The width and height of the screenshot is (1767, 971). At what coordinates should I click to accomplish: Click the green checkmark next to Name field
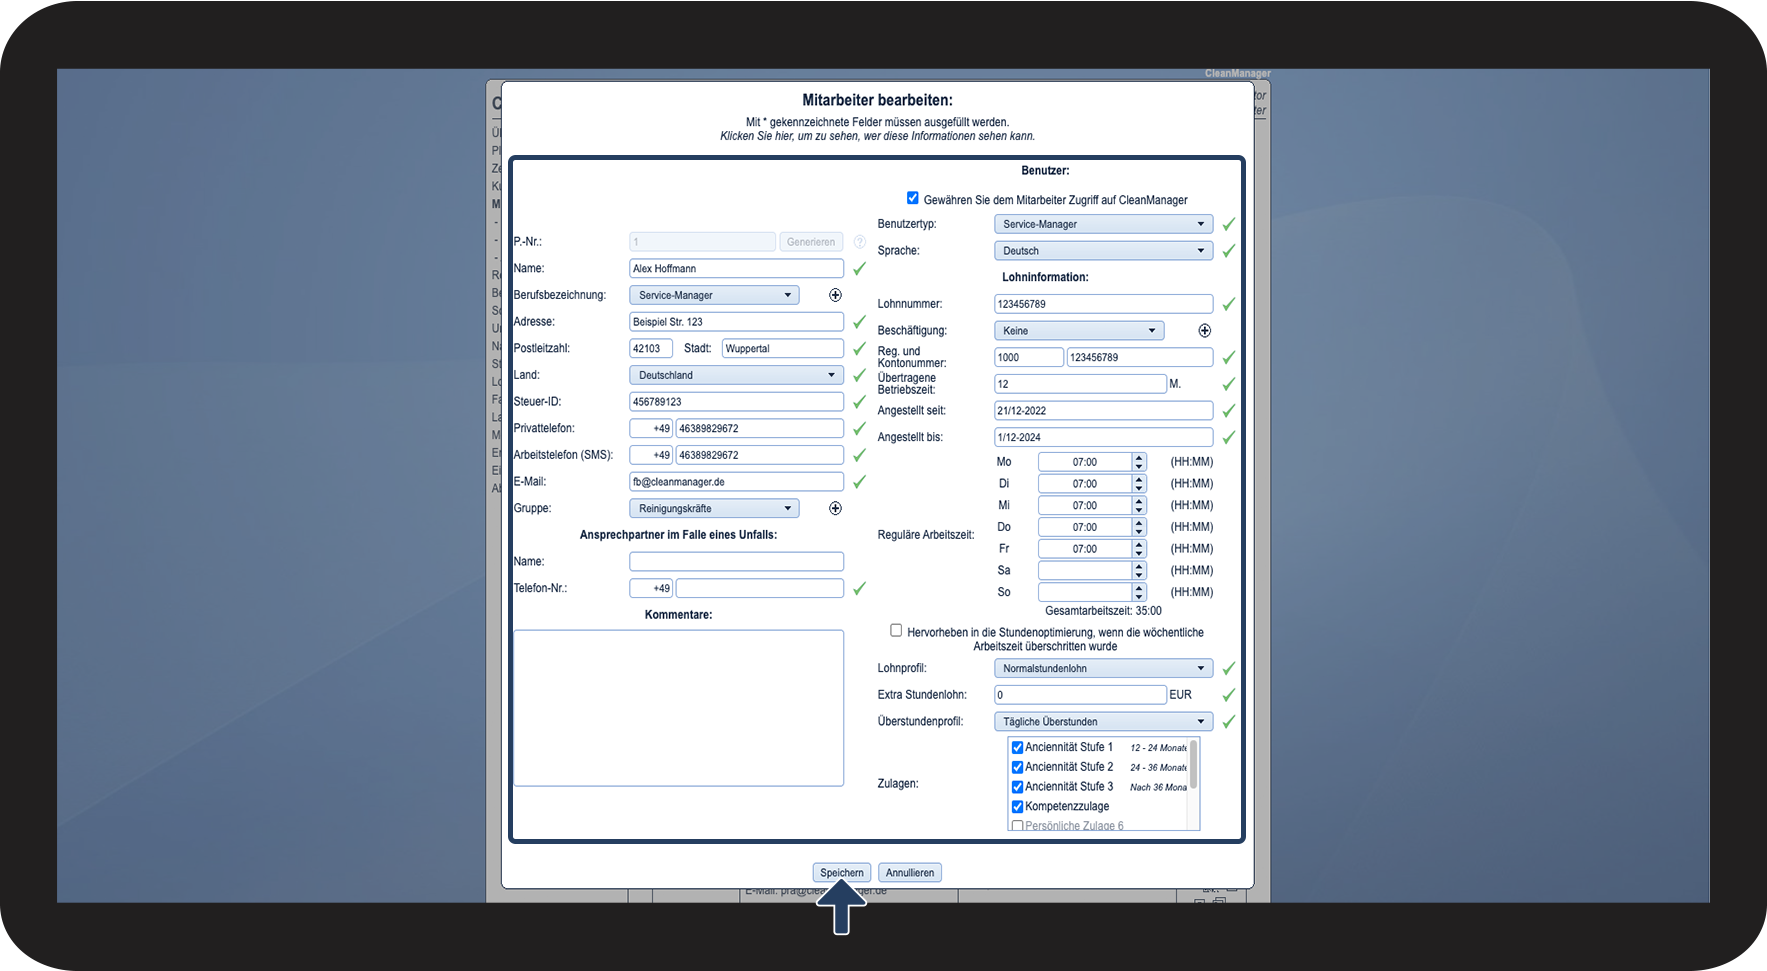(859, 268)
